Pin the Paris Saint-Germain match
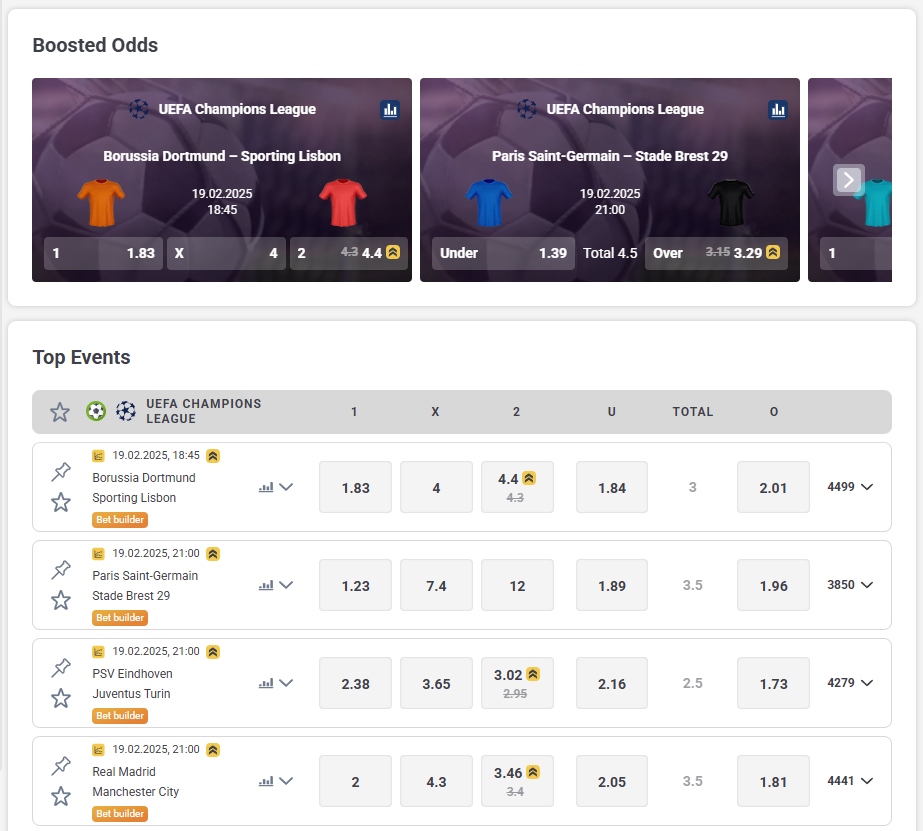The height and width of the screenshot is (831, 923). (61, 570)
